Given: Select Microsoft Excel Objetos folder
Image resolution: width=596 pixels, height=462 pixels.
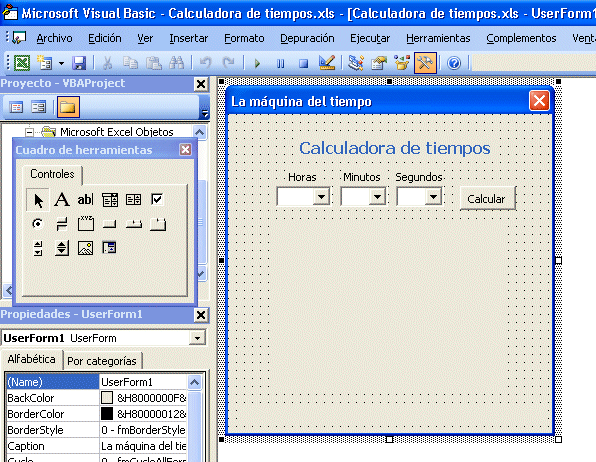Looking at the screenshot, I should pos(117,132).
